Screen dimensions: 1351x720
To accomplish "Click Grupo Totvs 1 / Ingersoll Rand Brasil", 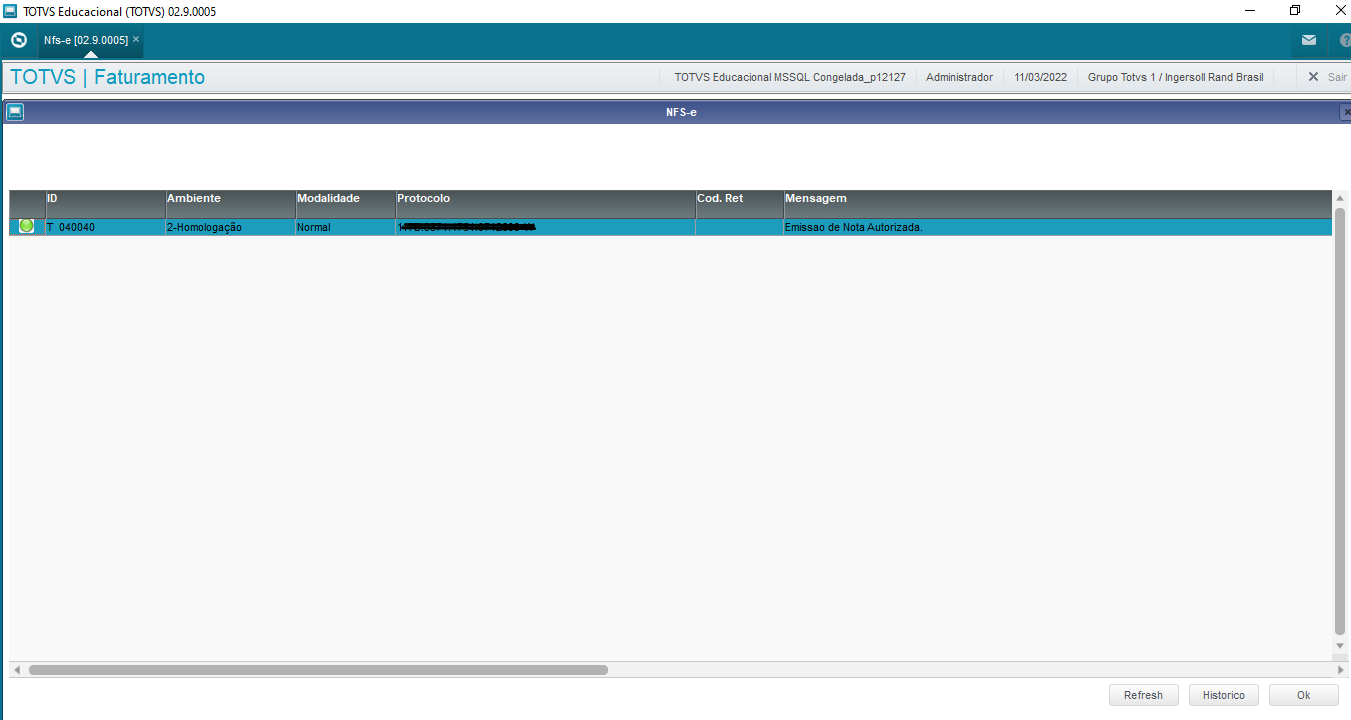I will coord(1175,77).
